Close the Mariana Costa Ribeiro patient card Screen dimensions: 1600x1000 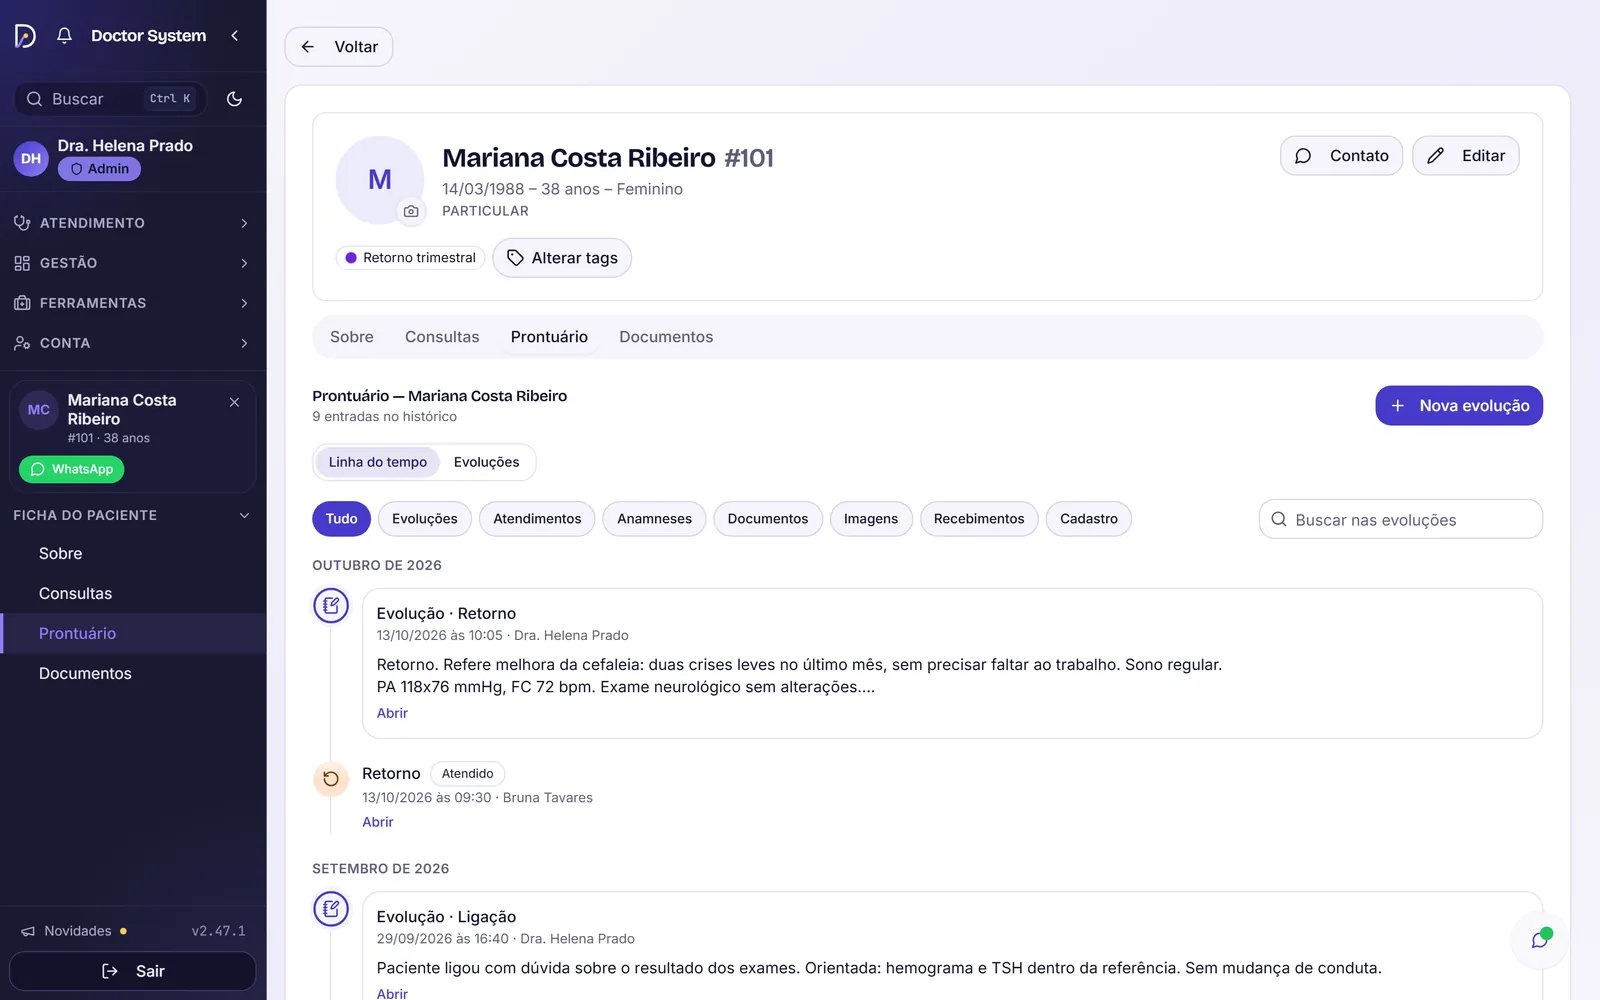coord(234,402)
